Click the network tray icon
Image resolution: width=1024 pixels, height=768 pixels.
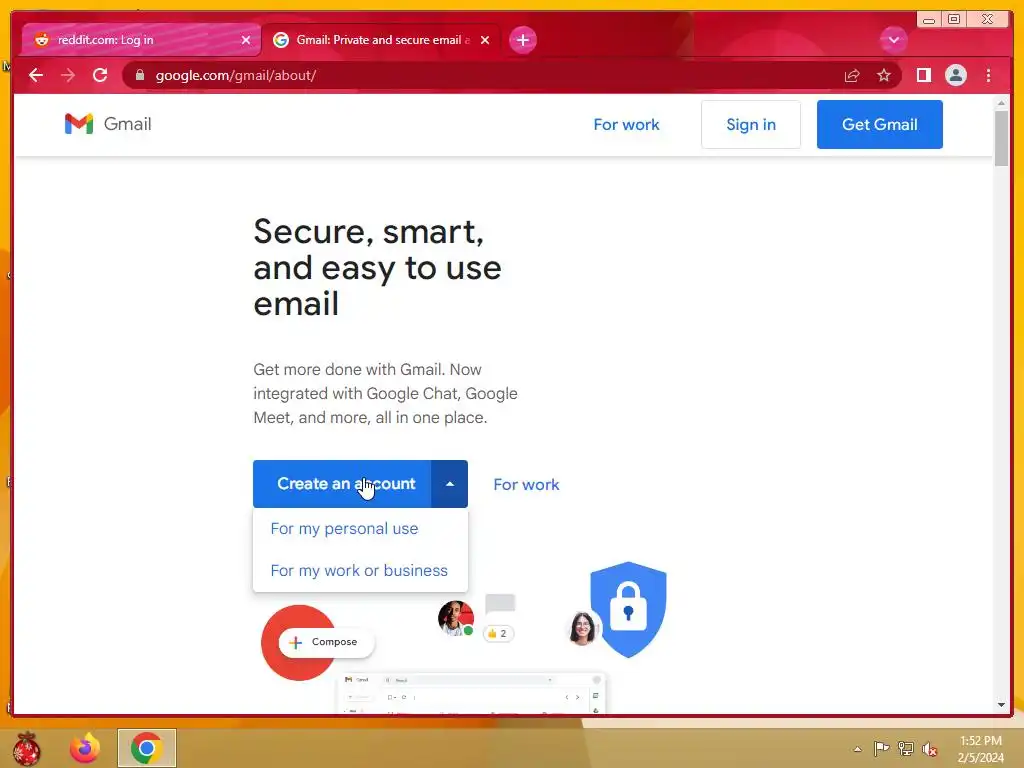[x=905, y=748]
